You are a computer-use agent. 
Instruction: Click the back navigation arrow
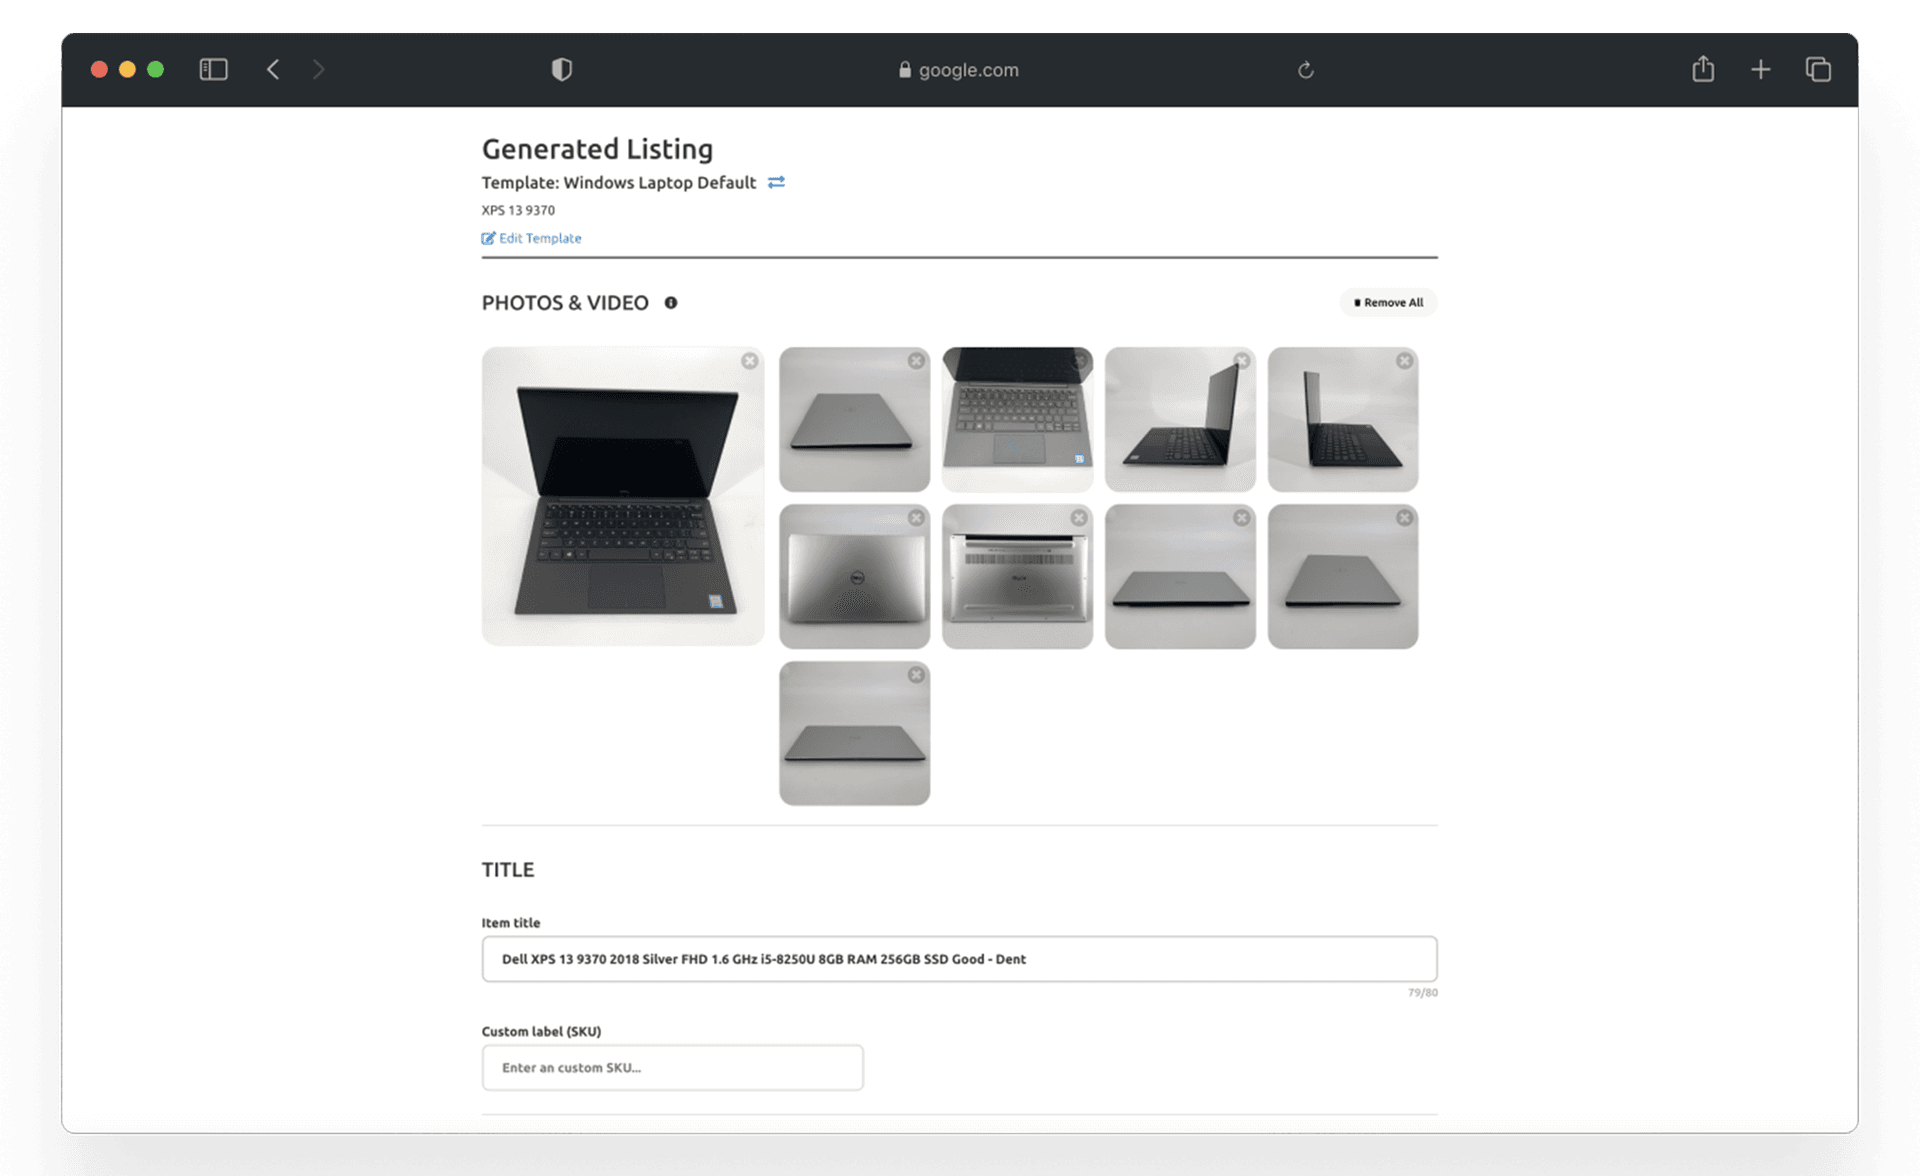click(273, 69)
